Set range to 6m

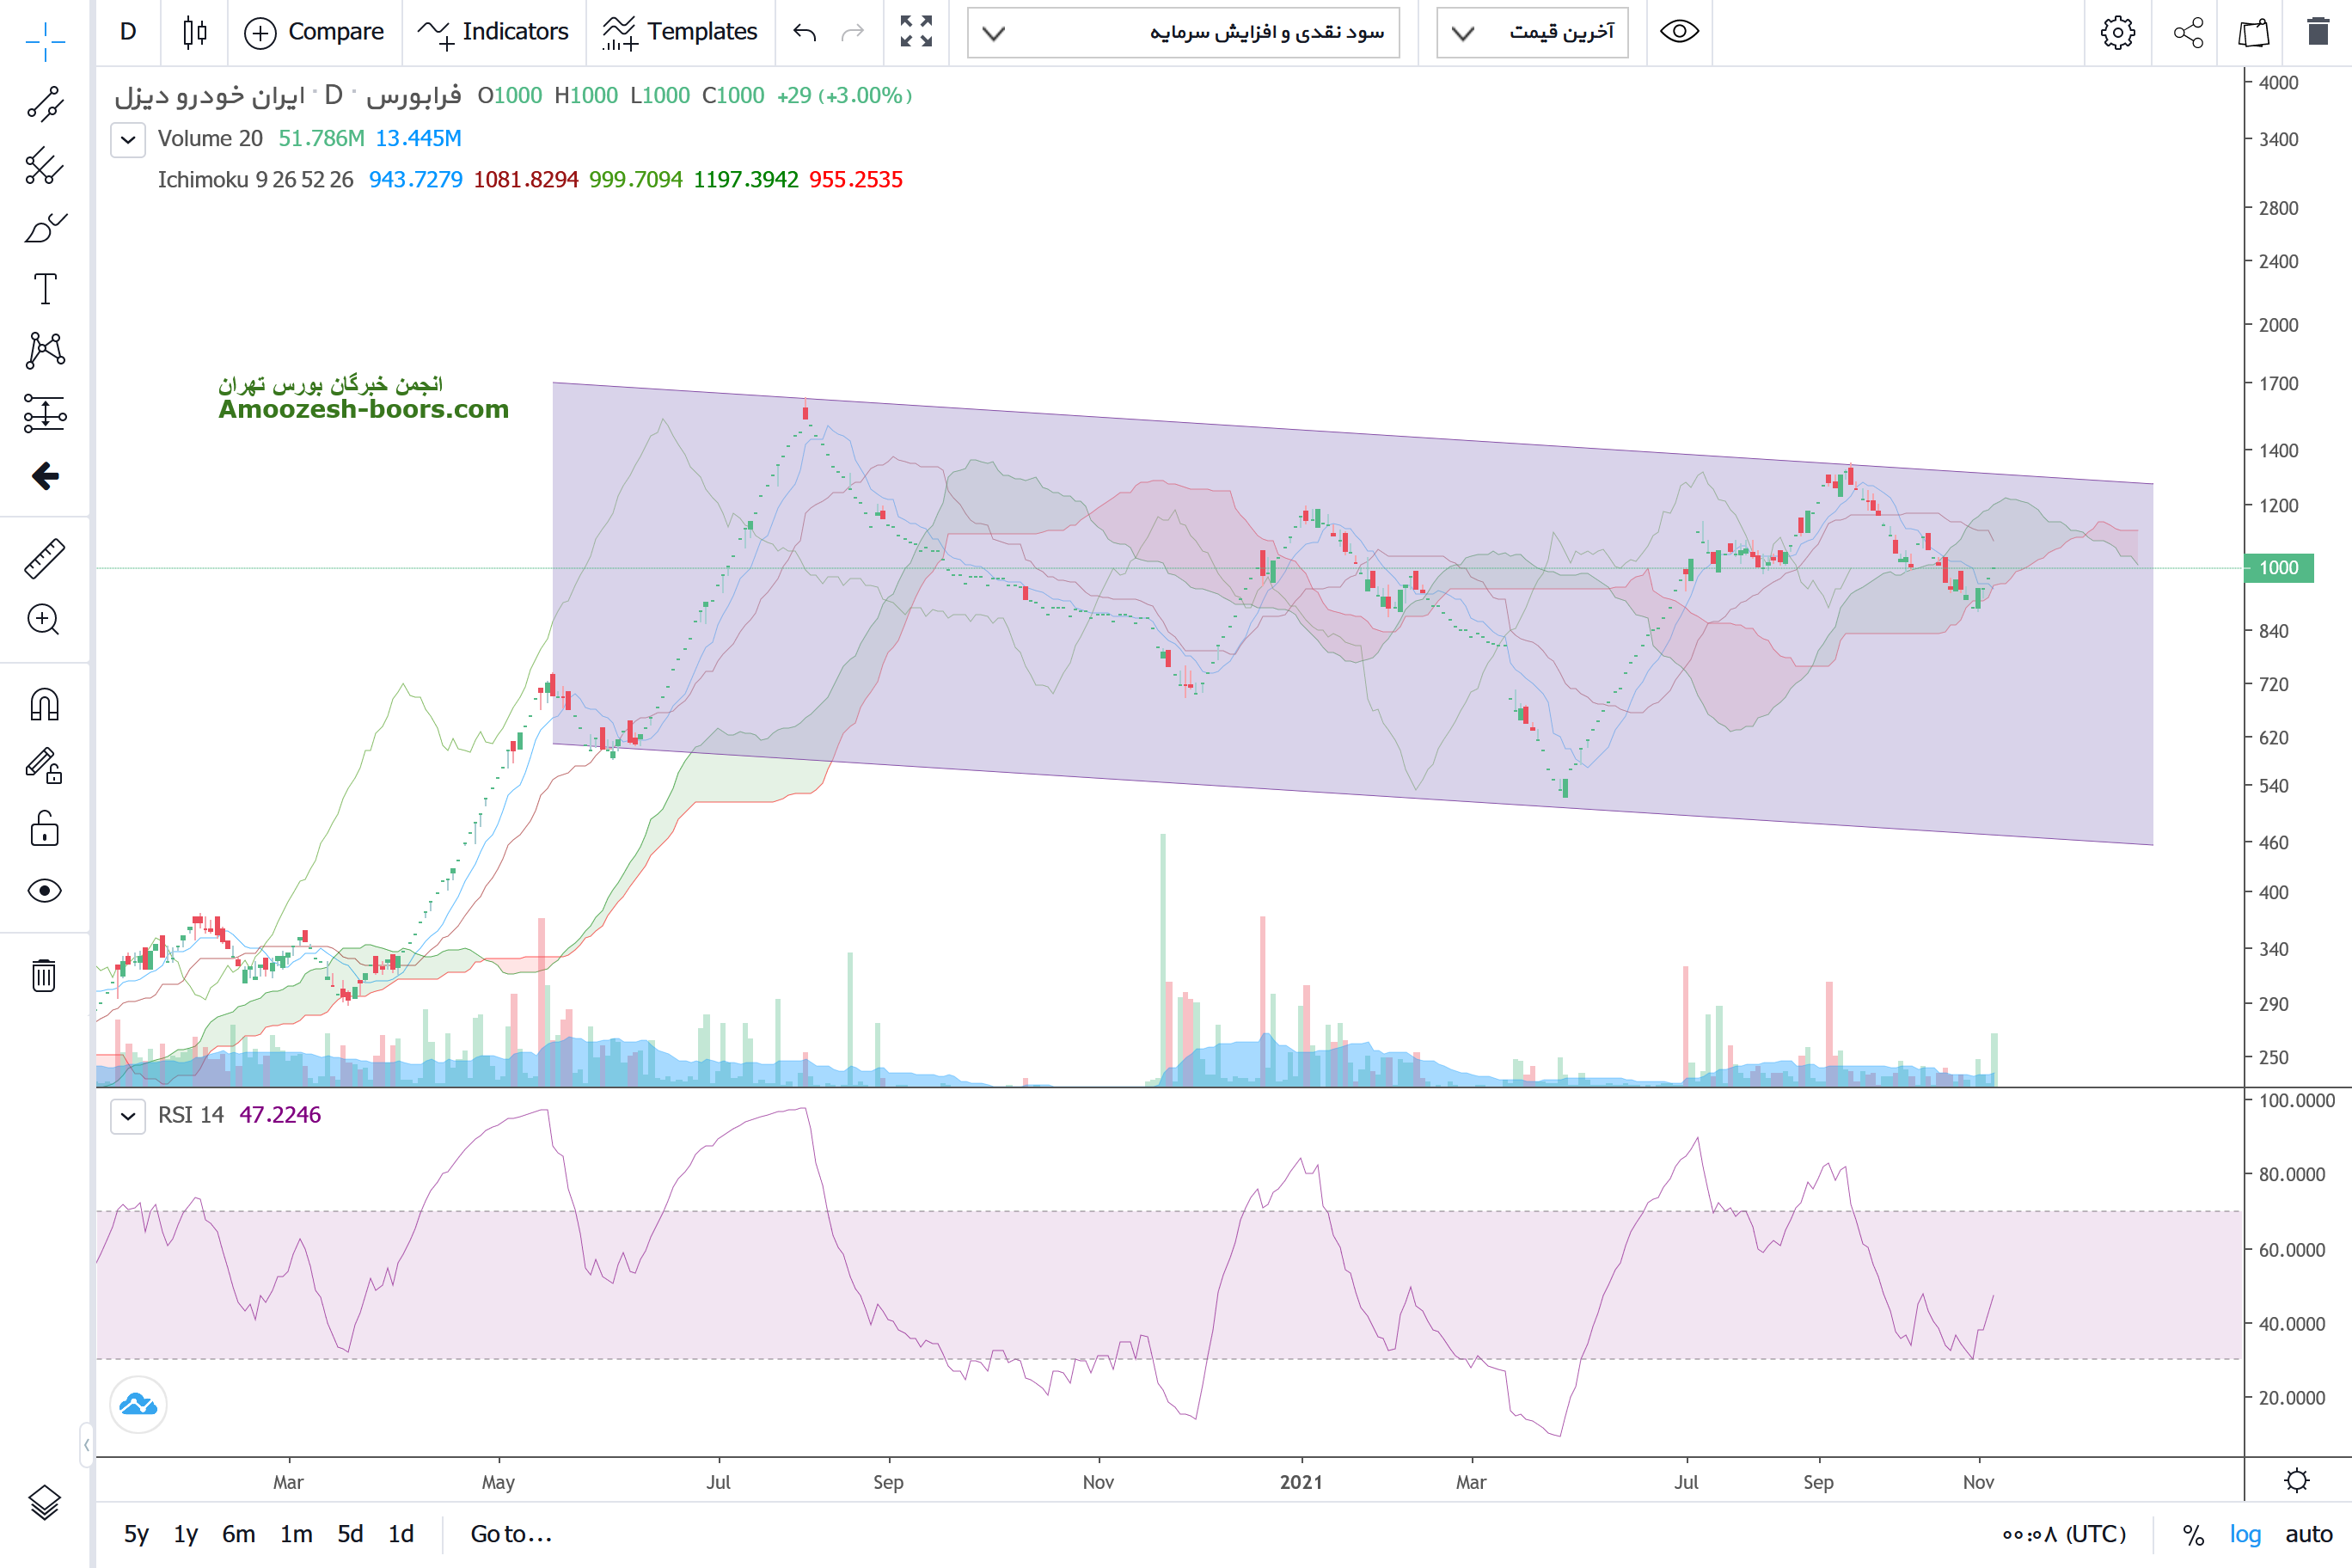coord(238,1534)
